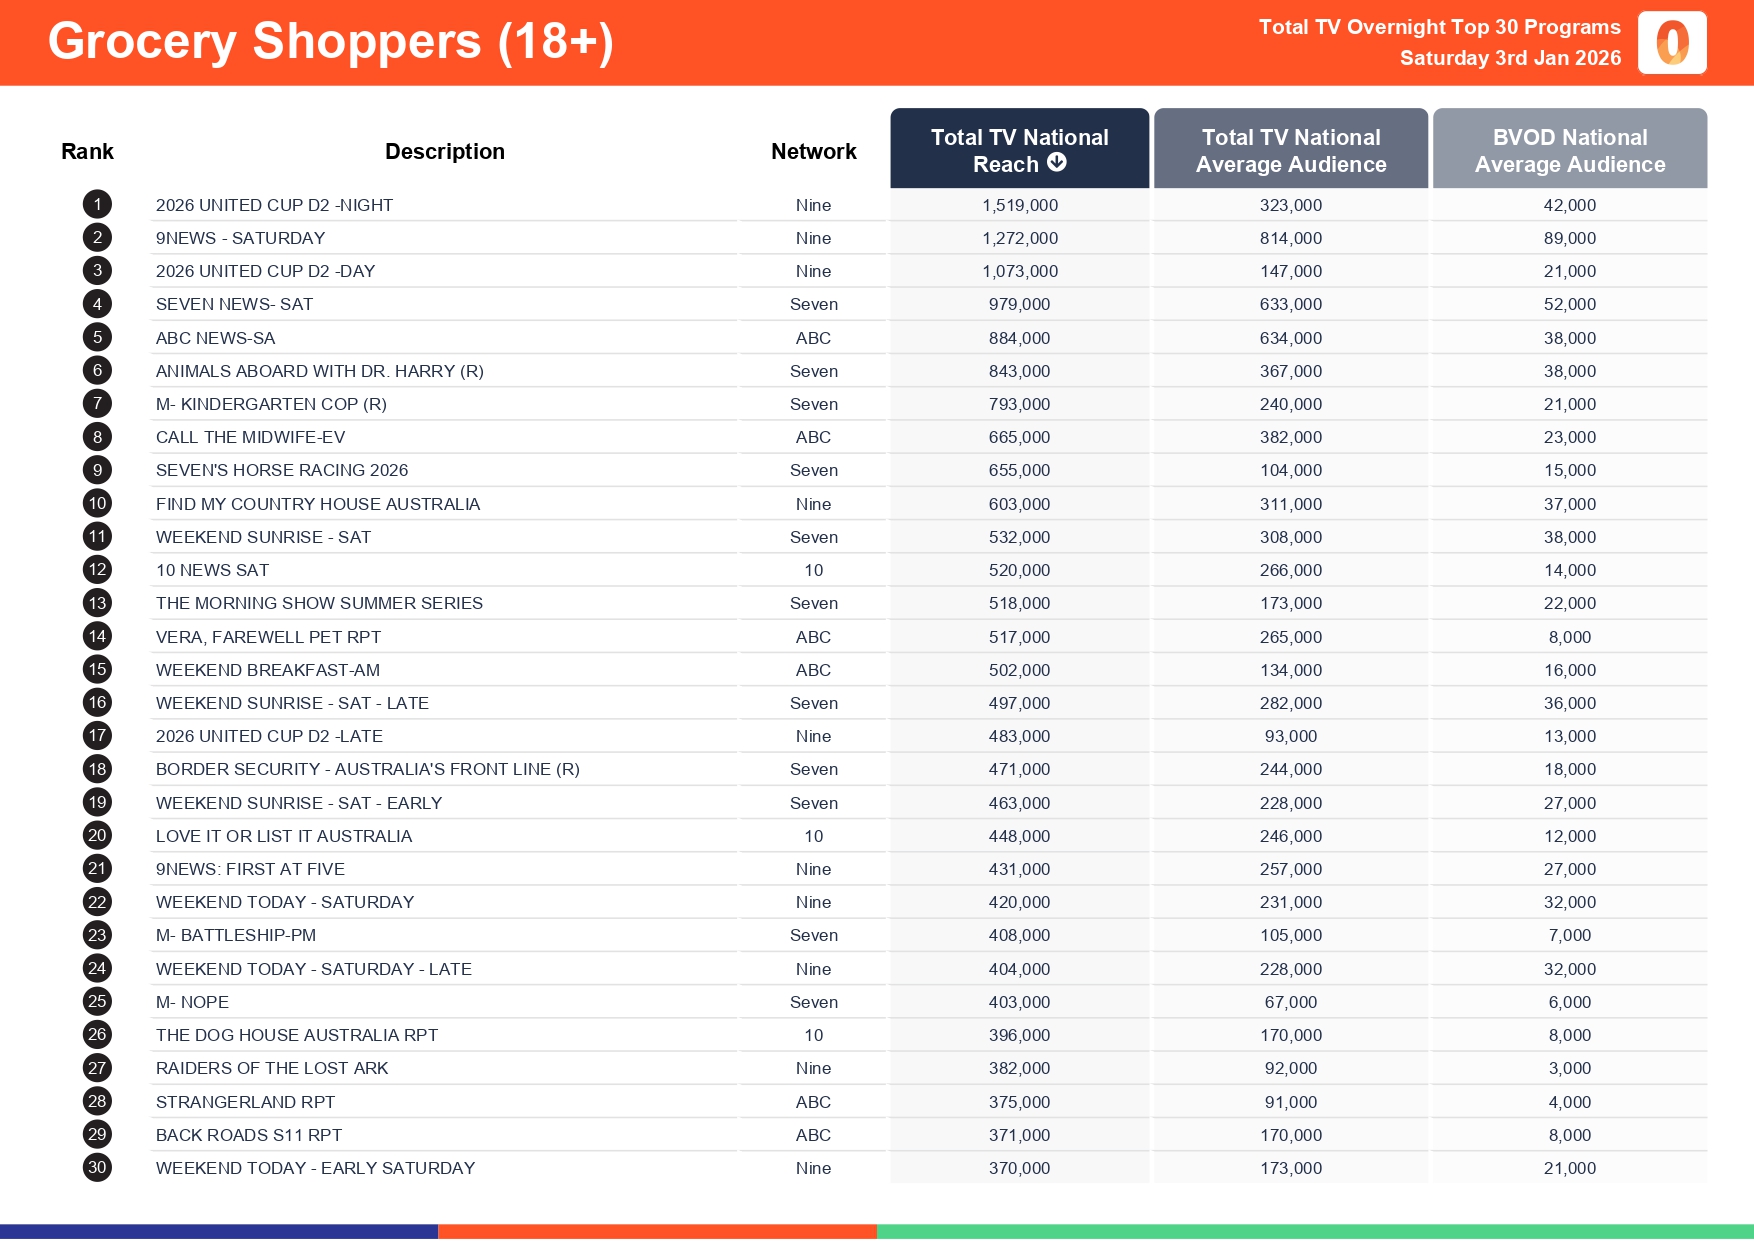Click the rank 30 circle badge
This screenshot has width=1754, height=1241.
pos(97,1168)
